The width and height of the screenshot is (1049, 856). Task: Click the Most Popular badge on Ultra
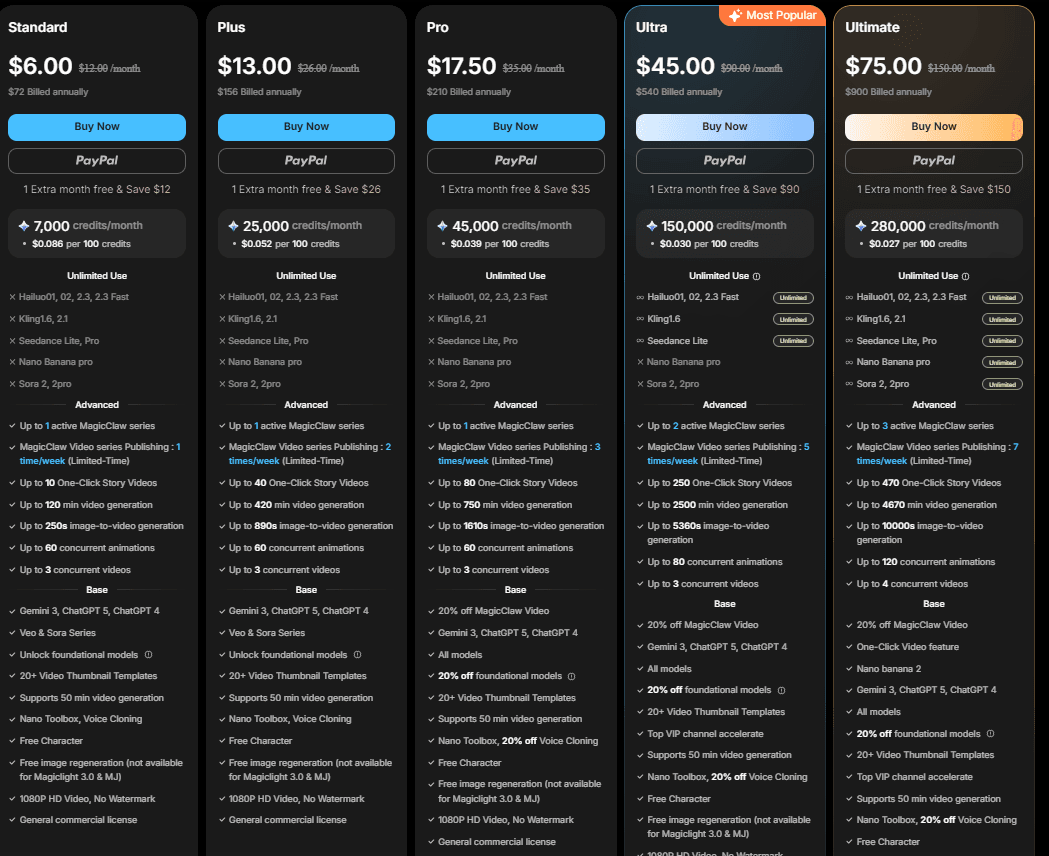[773, 15]
